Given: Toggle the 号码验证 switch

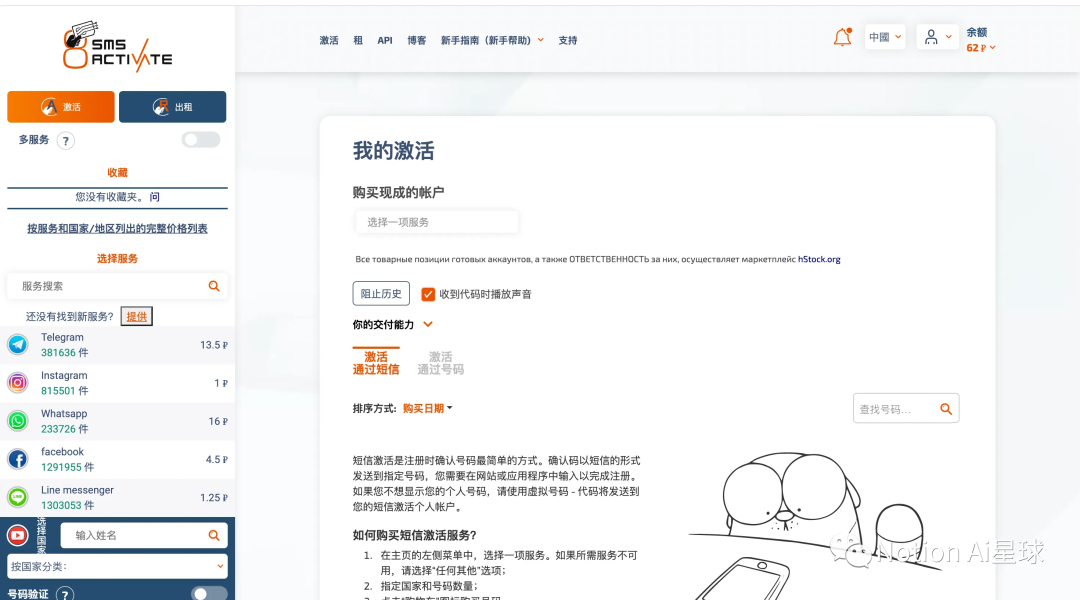Looking at the screenshot, I should point(209,594).
